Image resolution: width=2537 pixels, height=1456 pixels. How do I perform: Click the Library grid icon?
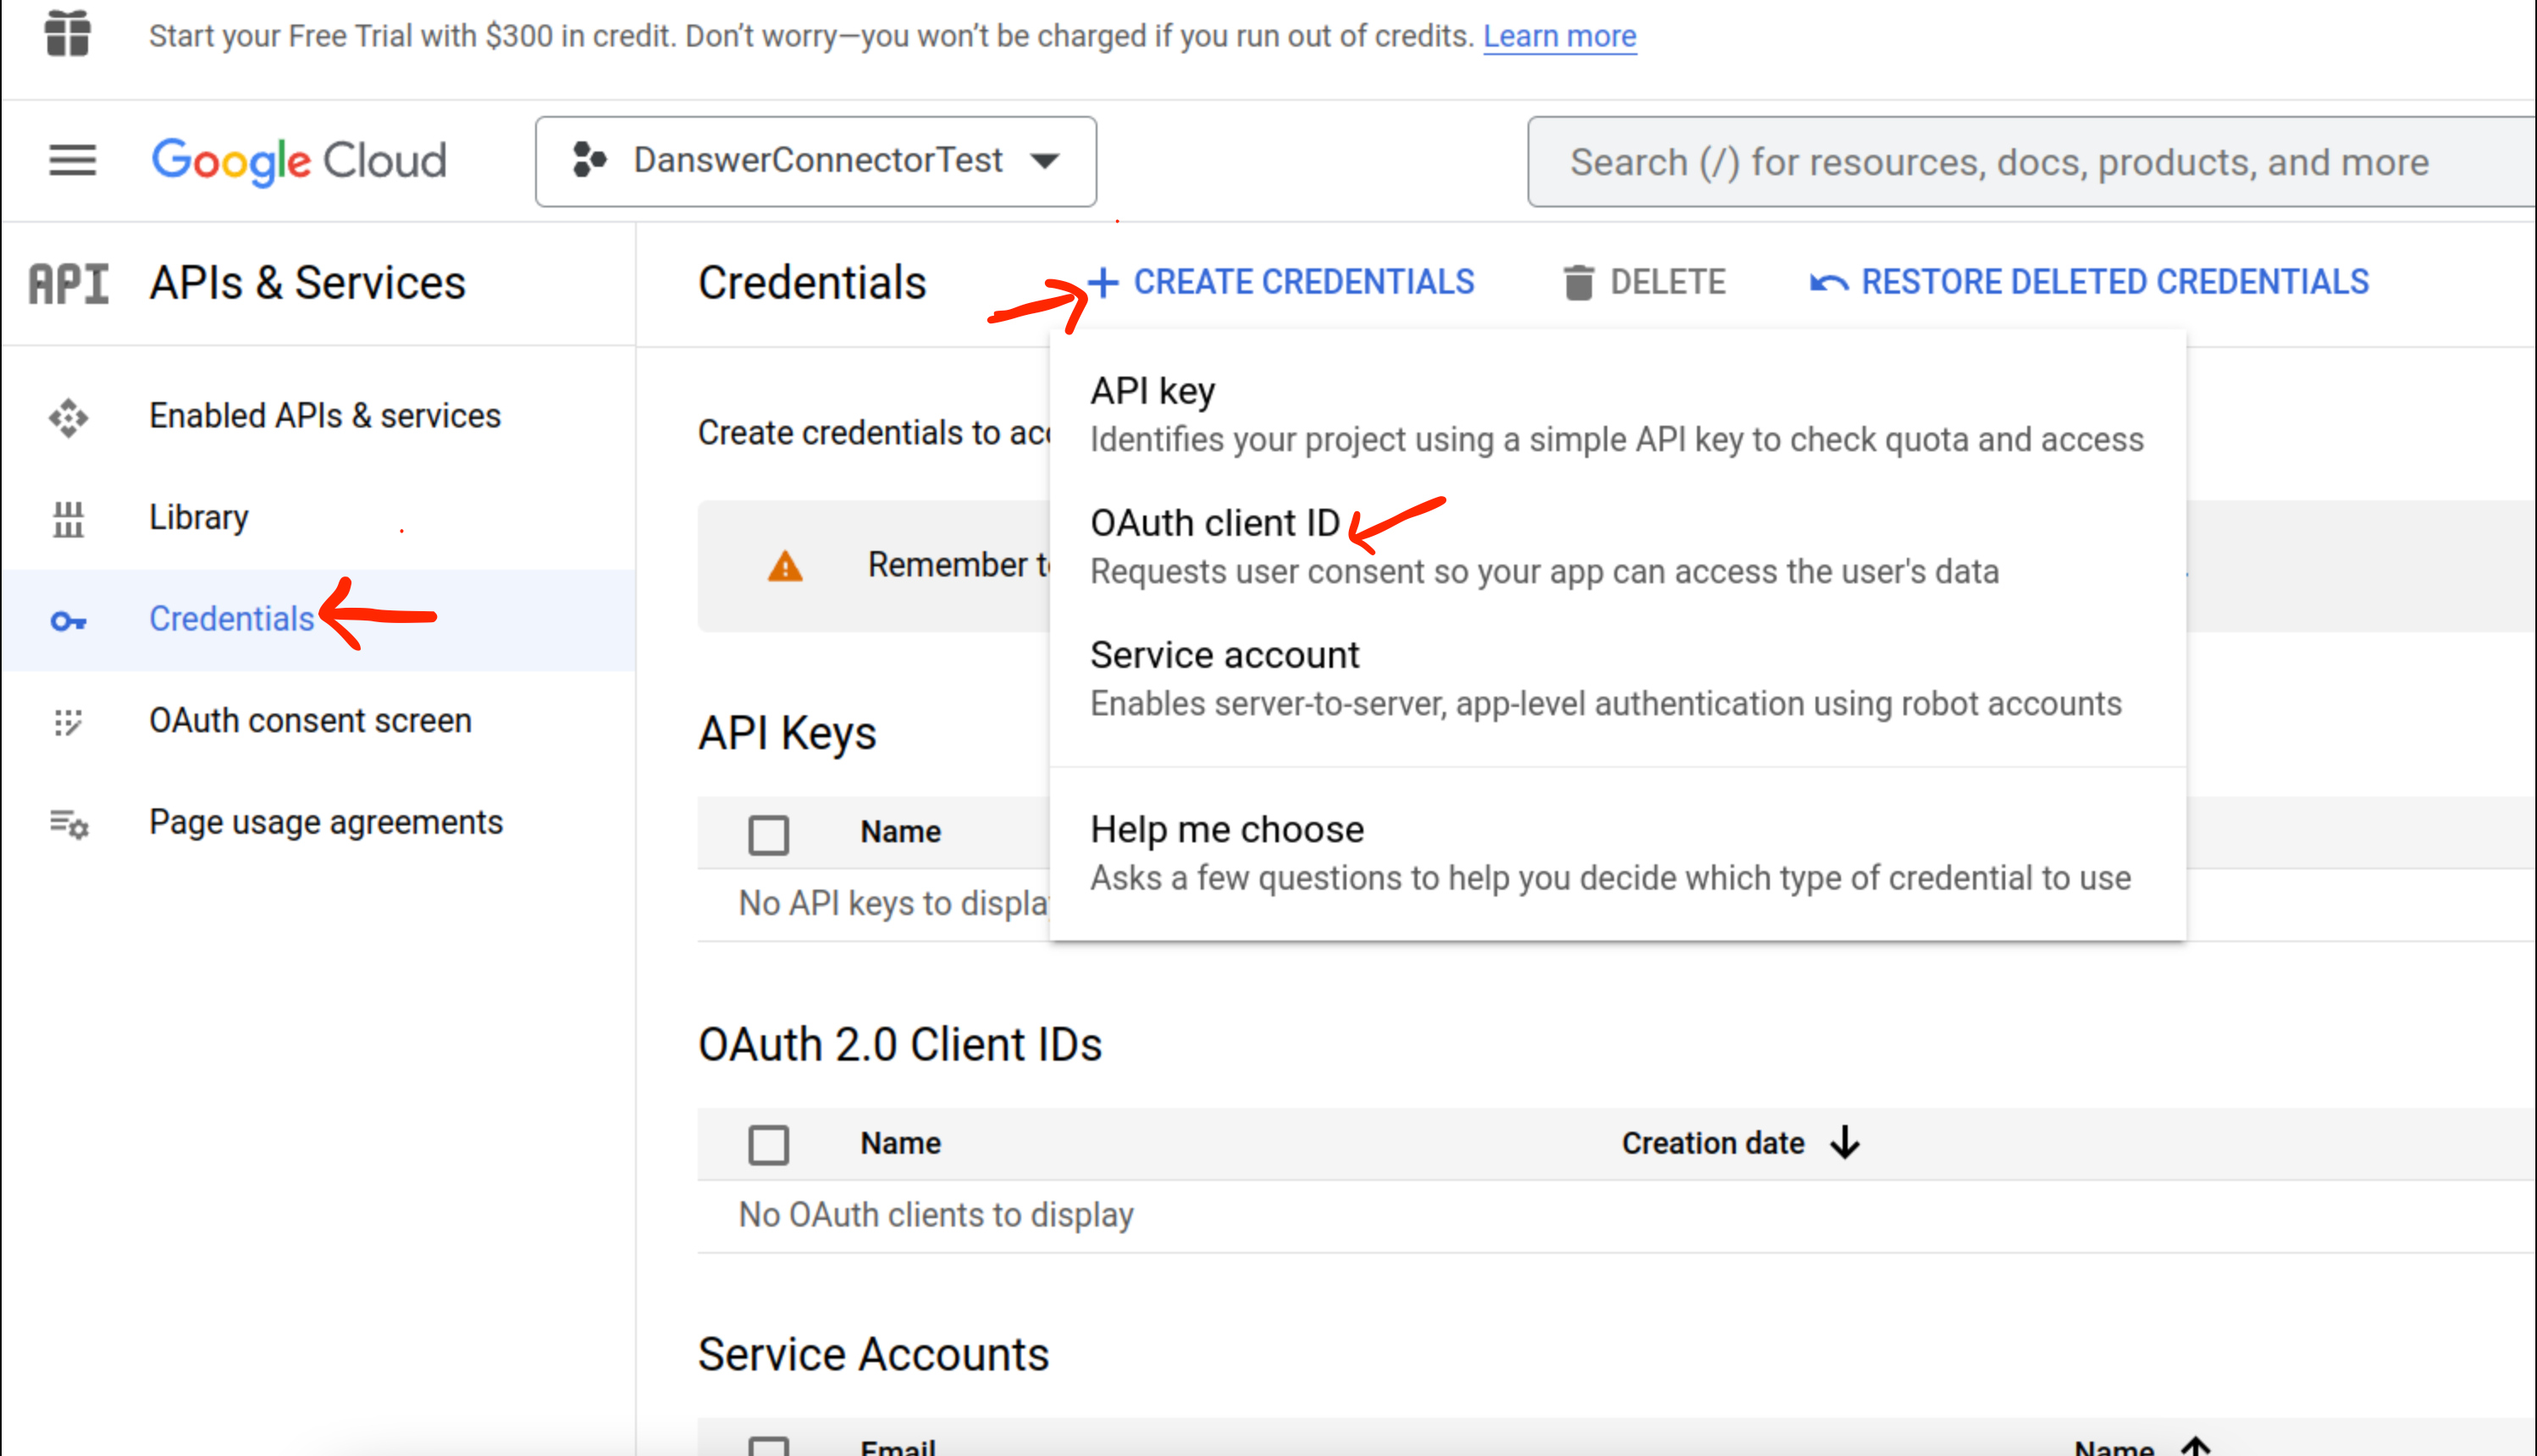pos(67,519)
